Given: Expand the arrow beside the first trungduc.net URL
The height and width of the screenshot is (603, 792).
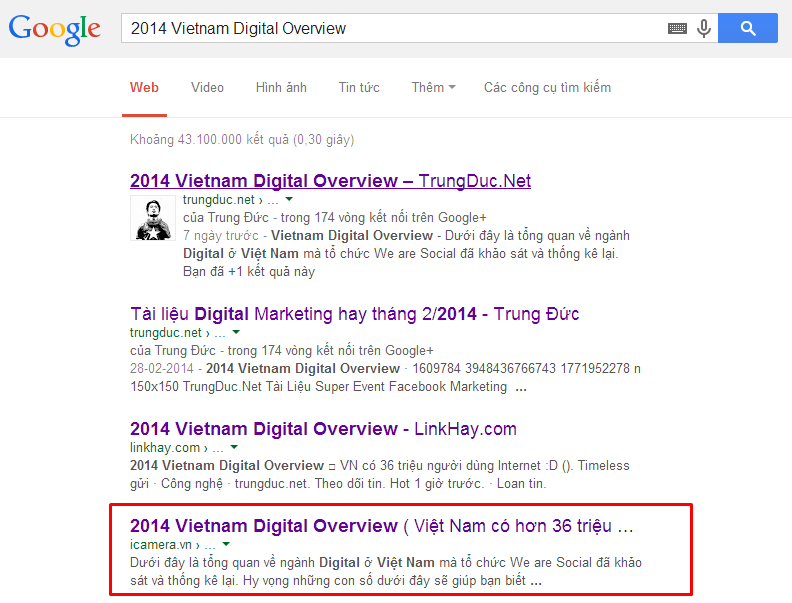Looking at the screenshot, I should pyautogui.click(x=289, y=199).
